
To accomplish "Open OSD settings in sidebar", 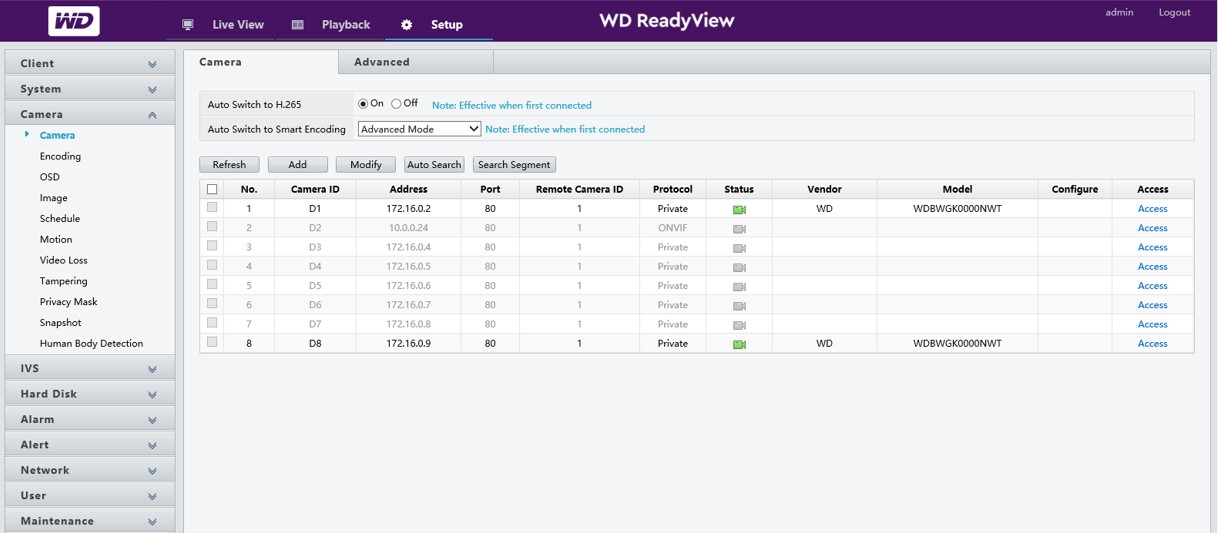I will click(x=50, y=177).
